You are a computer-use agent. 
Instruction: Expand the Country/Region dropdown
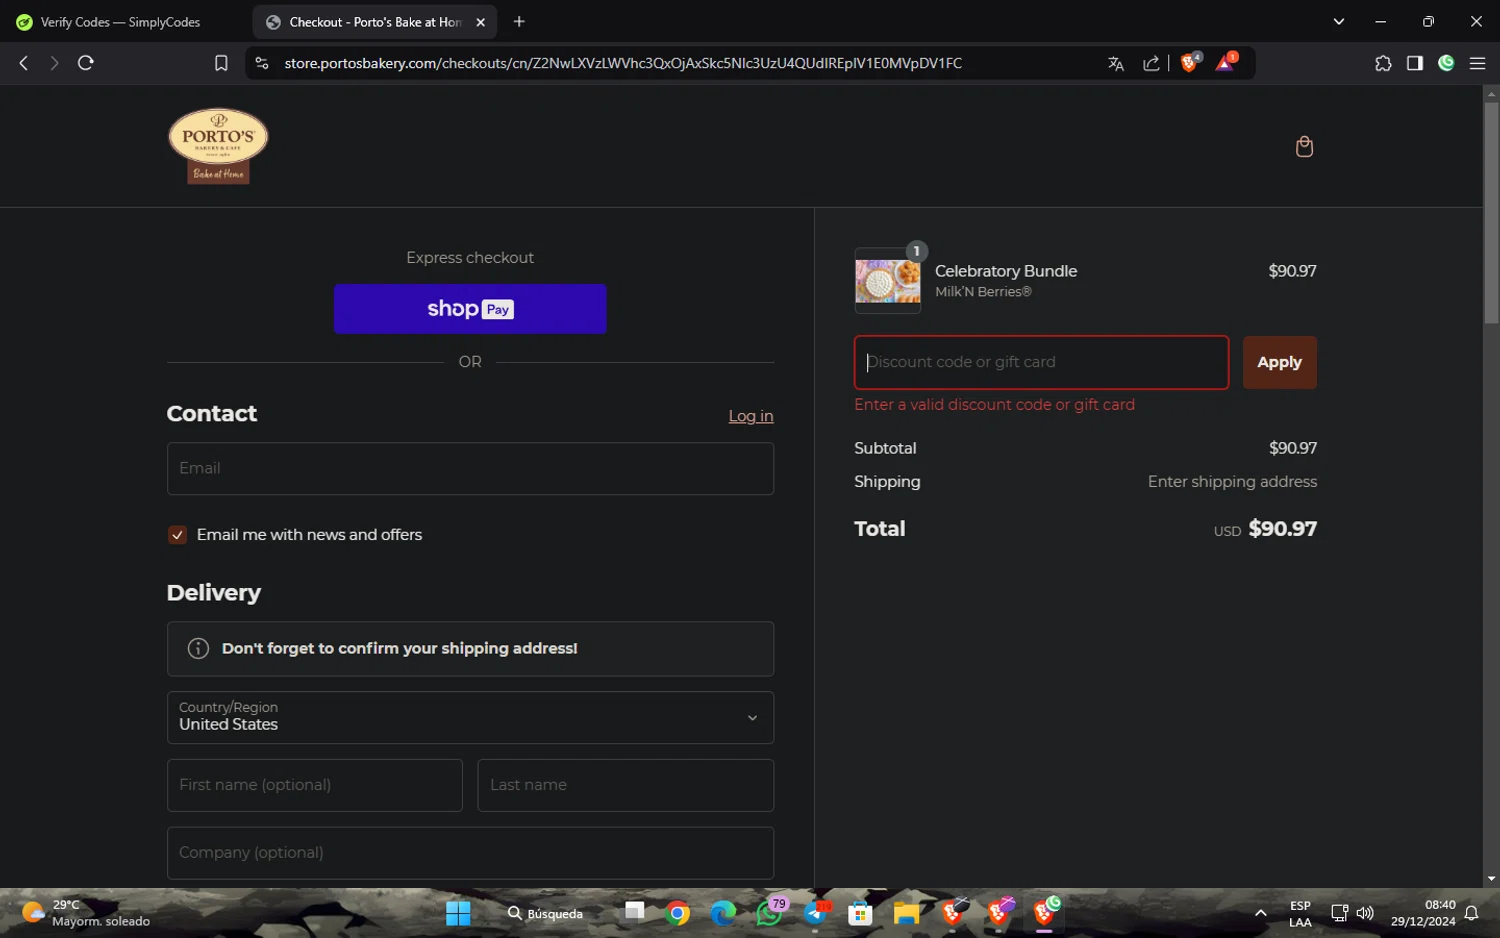[470, 718]
